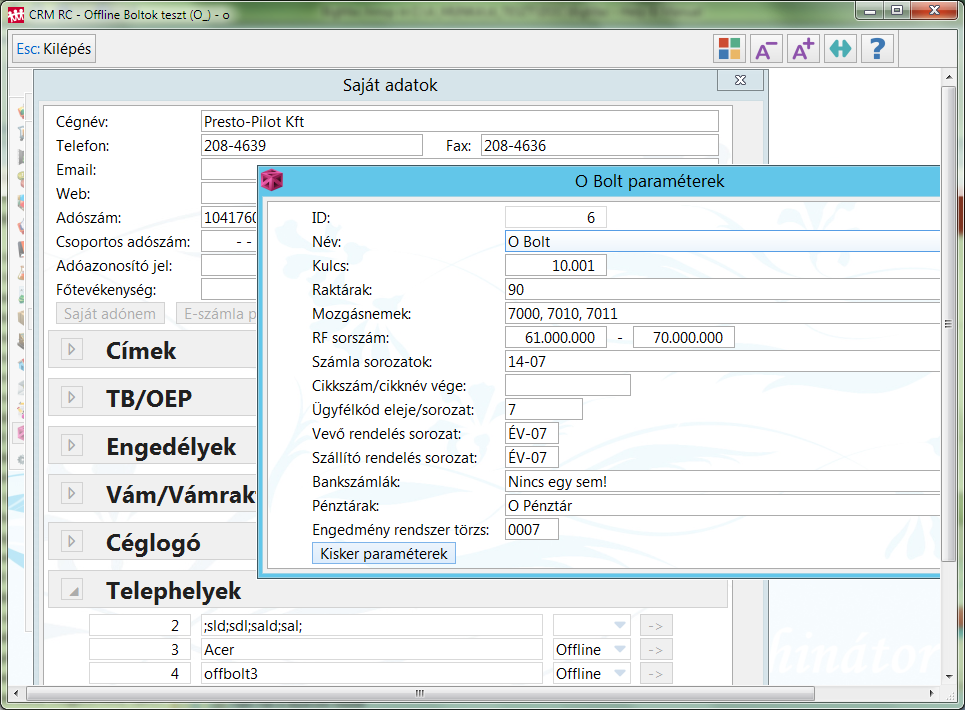Image resolution: width=965 pixels, height=710 pixels.
Task: Increase font size with A+ icon
Action: coord(802,49)
